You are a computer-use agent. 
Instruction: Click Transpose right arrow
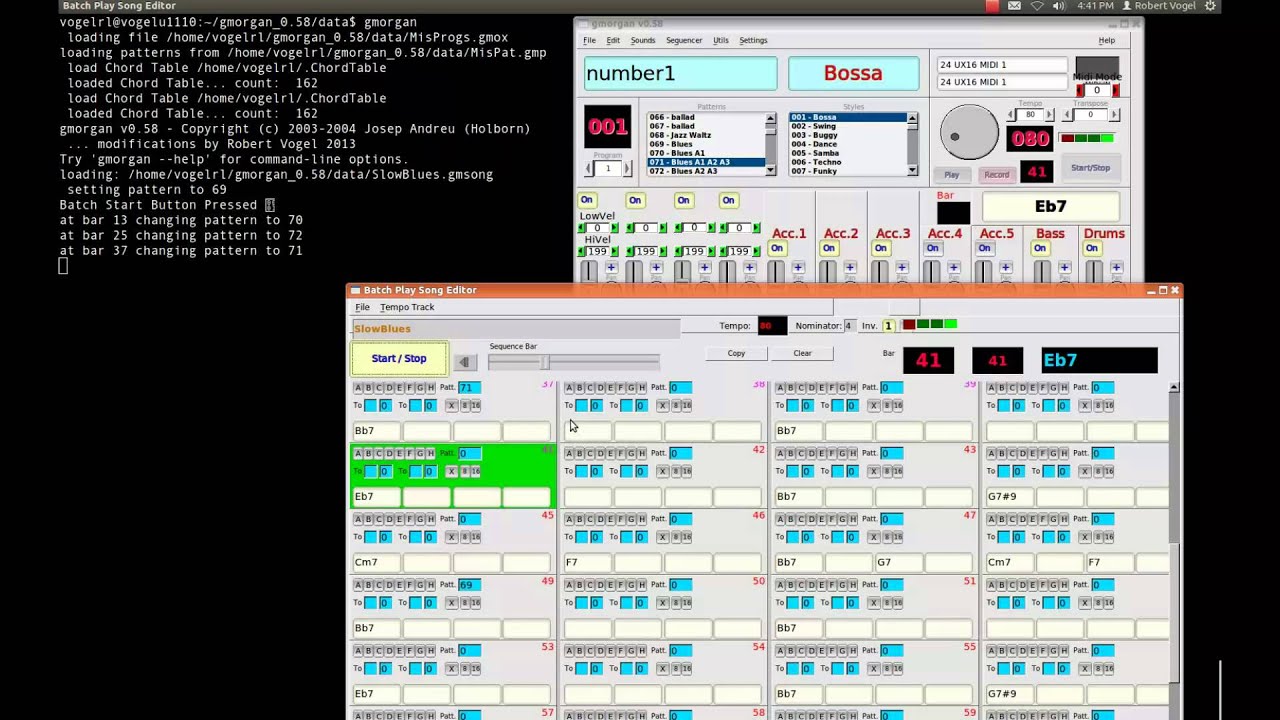1114,115
